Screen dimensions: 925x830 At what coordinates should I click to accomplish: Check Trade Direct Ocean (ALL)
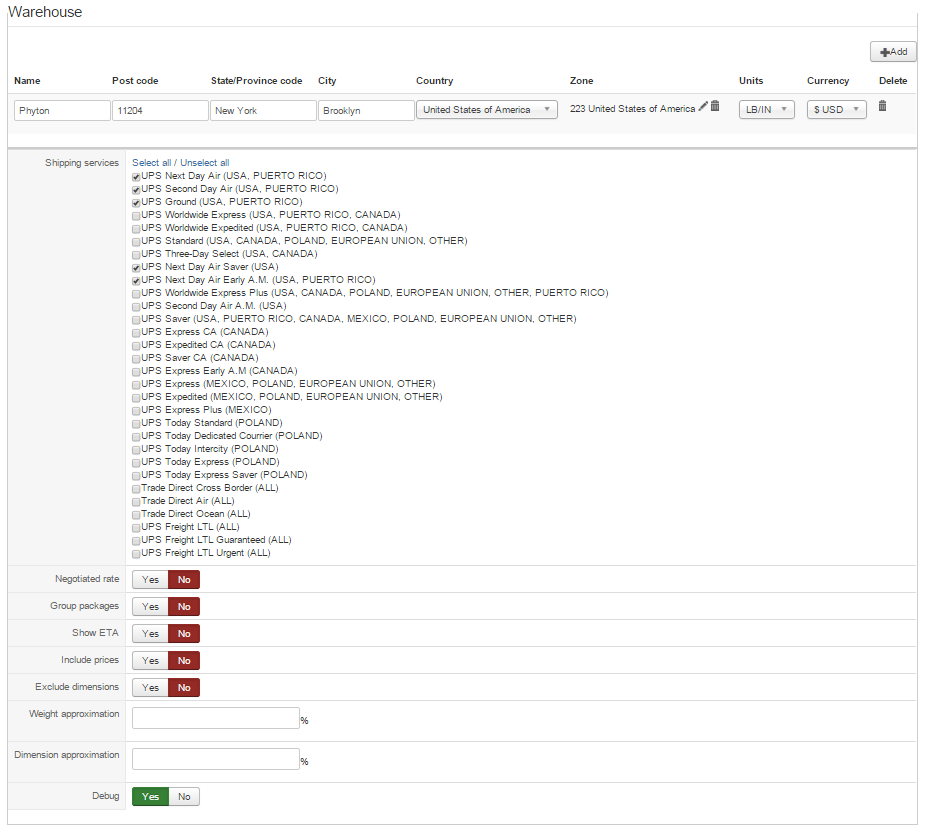136,514
